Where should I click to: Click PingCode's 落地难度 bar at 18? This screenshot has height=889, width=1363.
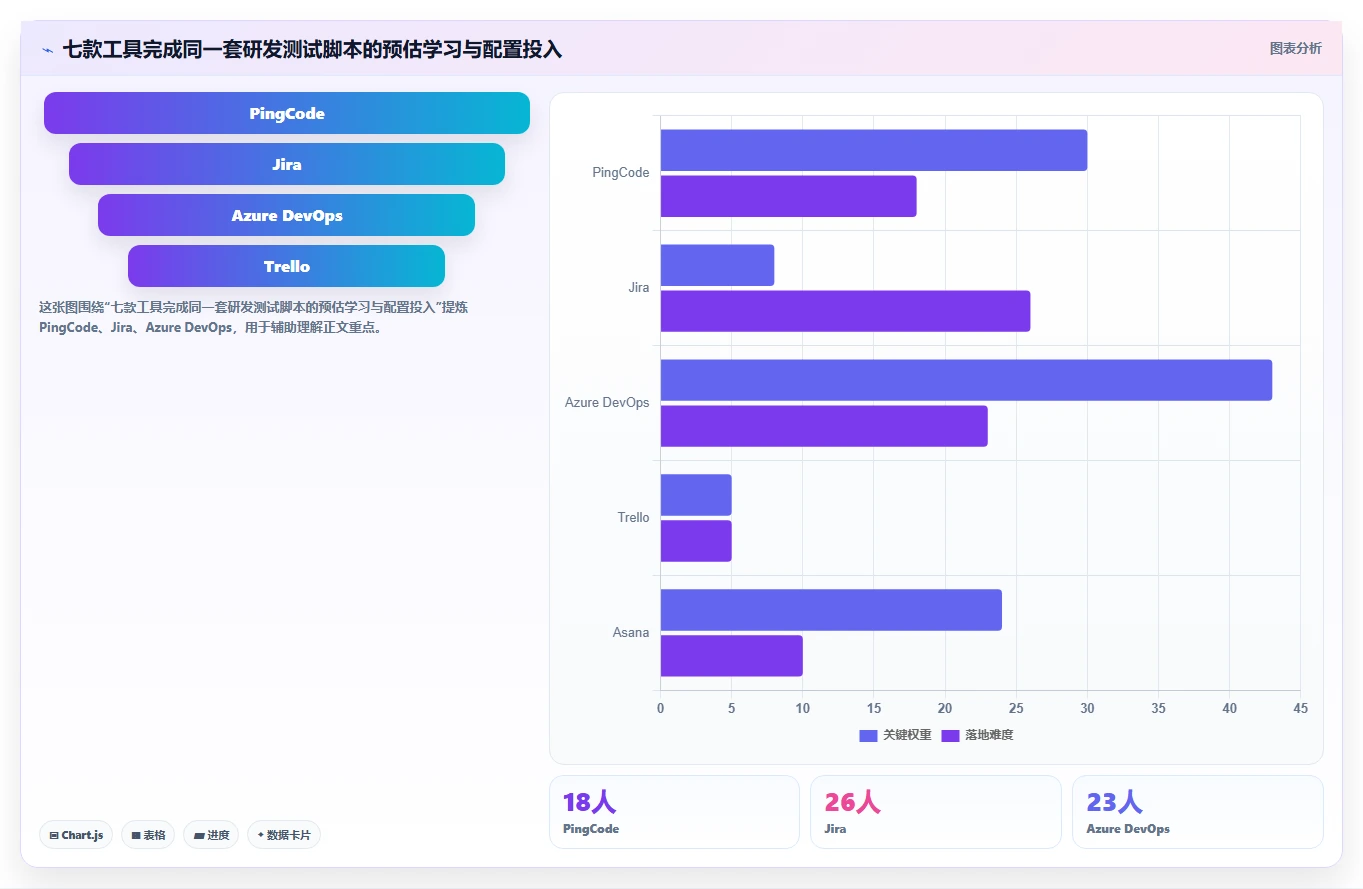point(788,196)
